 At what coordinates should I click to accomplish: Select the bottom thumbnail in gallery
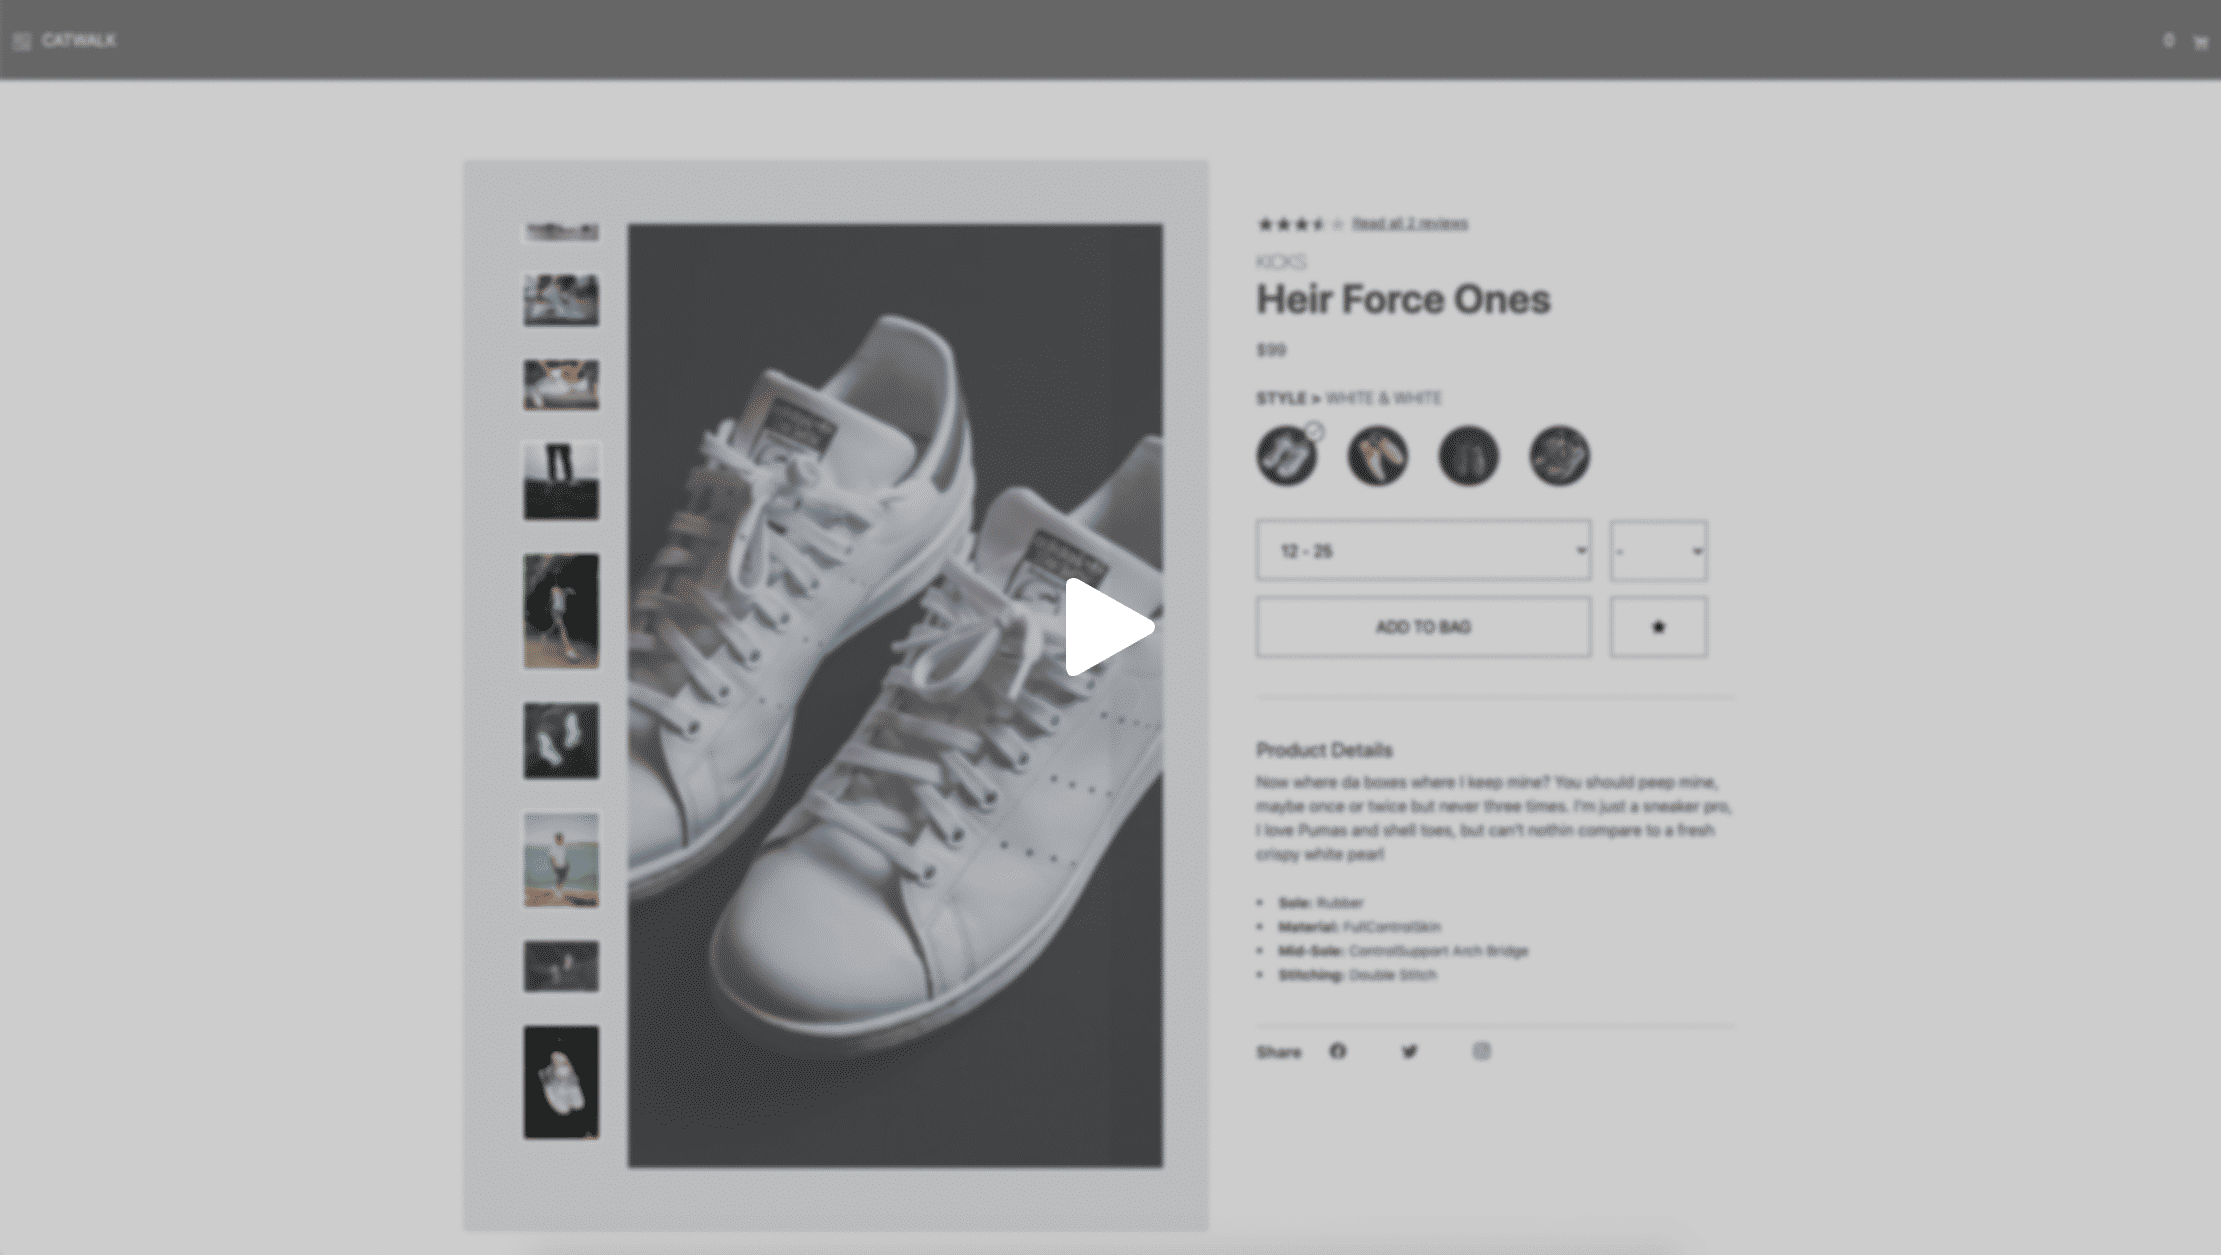pyautogui.click(x=561, y=1082)
